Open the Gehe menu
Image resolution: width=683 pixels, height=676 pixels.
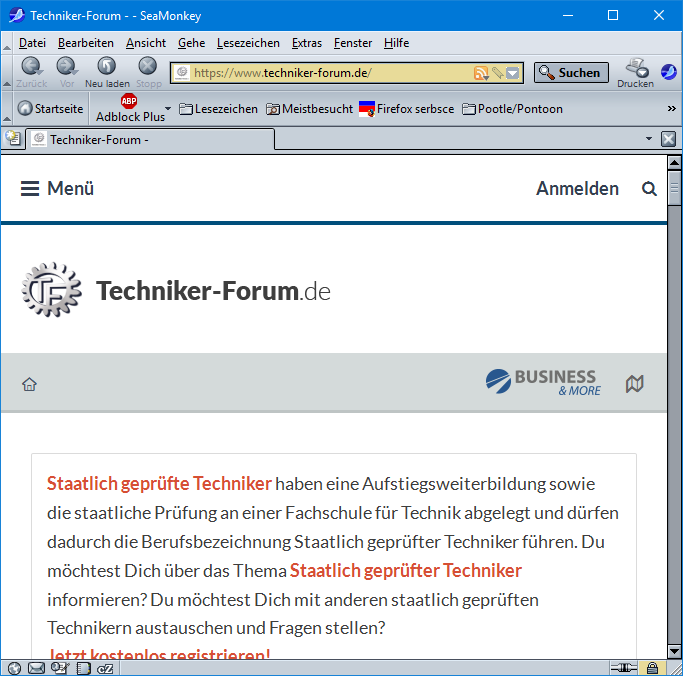click(x=192, y=43)
